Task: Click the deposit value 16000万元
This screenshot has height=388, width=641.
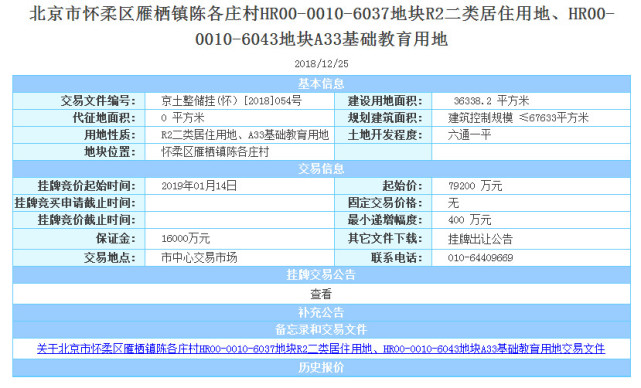Action: 186,238
